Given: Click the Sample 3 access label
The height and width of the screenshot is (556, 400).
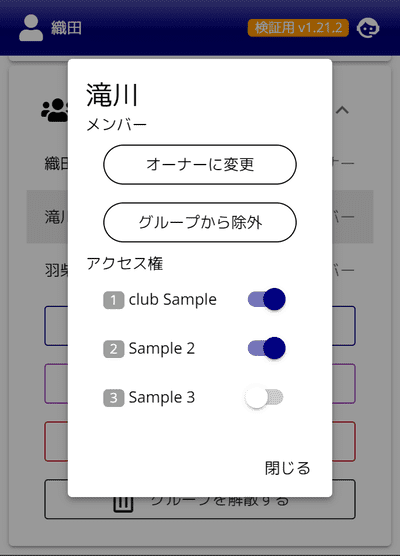Looking at the screenshot, I should click(x=162, y=397).
